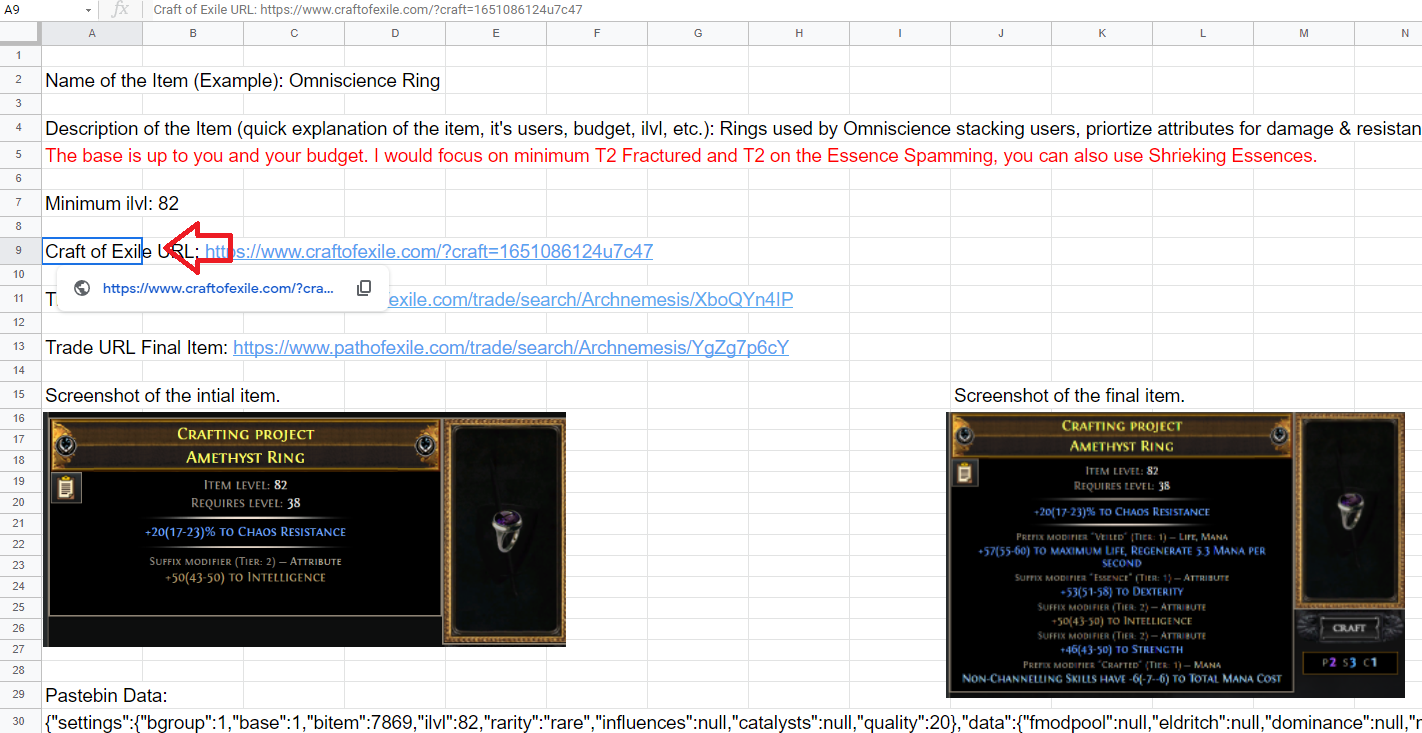Viewport: 1422px width, 733px height.
Task: Click 'Name of the Item (Example): Omniscience Ring' cell
Action: [x=243, y=80]
